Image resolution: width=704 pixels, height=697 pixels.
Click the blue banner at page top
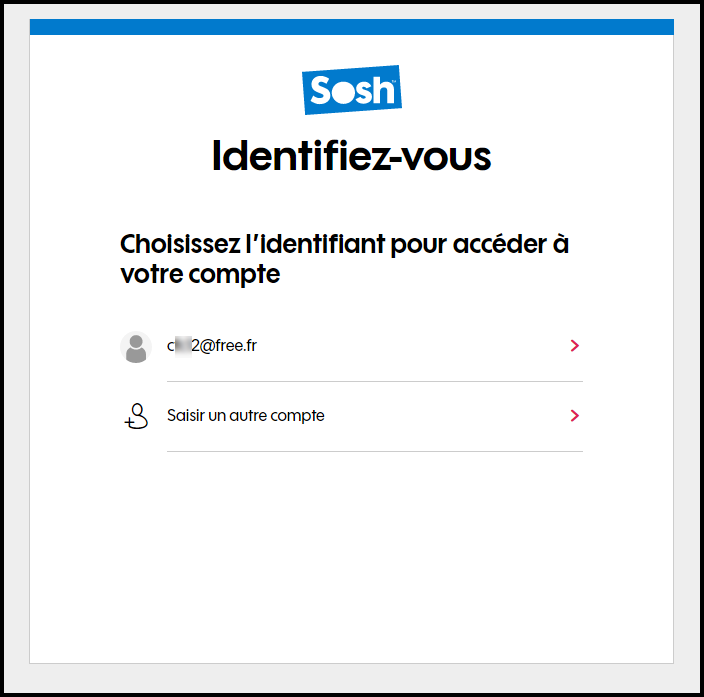click(x=352, y=27)
